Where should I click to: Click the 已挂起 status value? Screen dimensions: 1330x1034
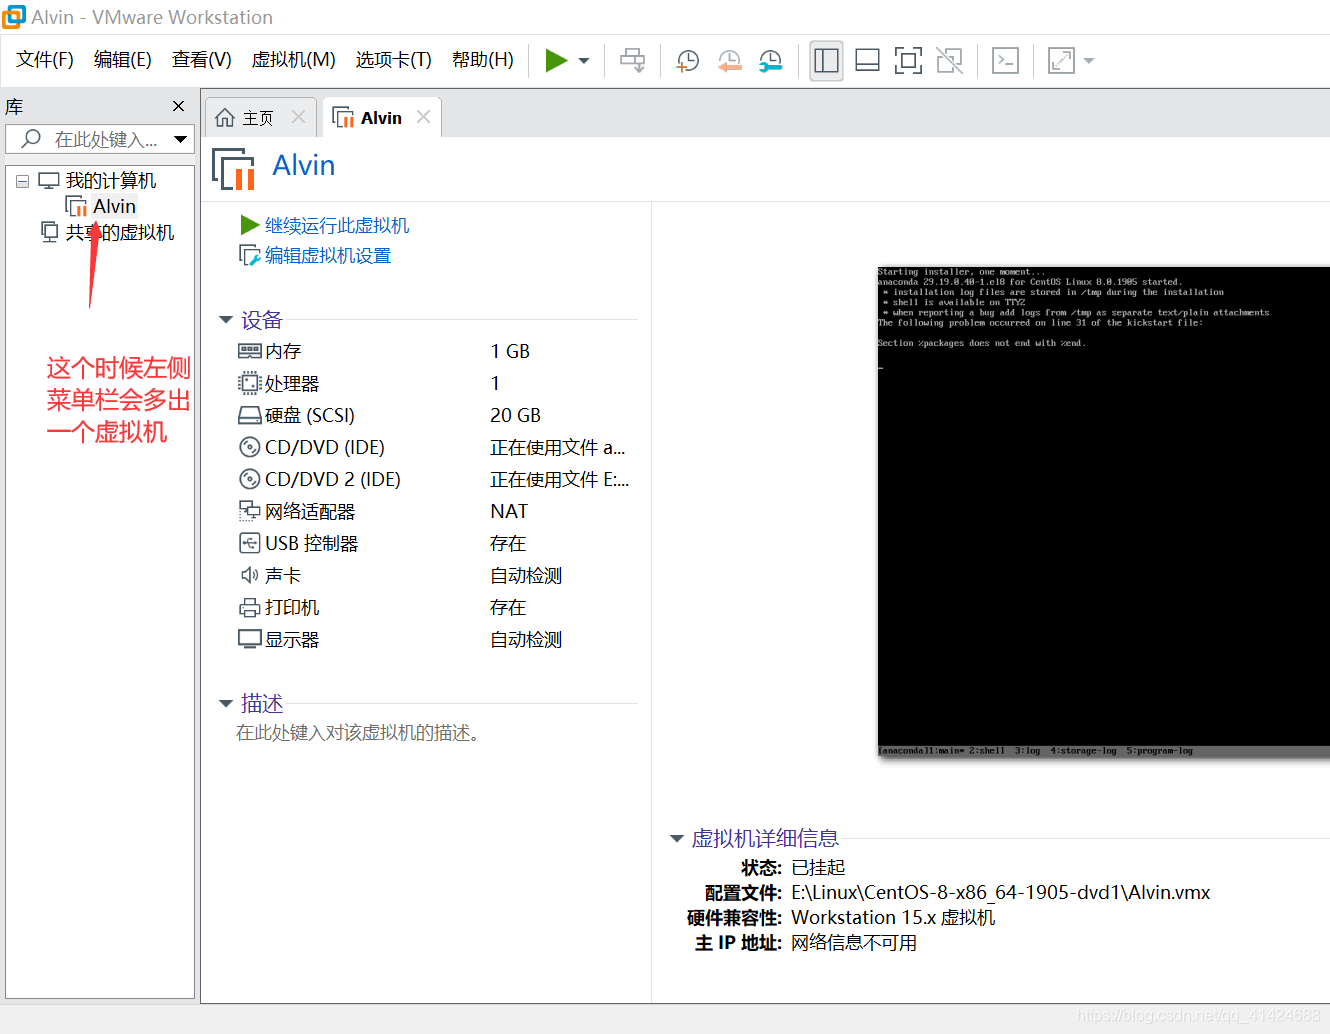pos(818,867)
